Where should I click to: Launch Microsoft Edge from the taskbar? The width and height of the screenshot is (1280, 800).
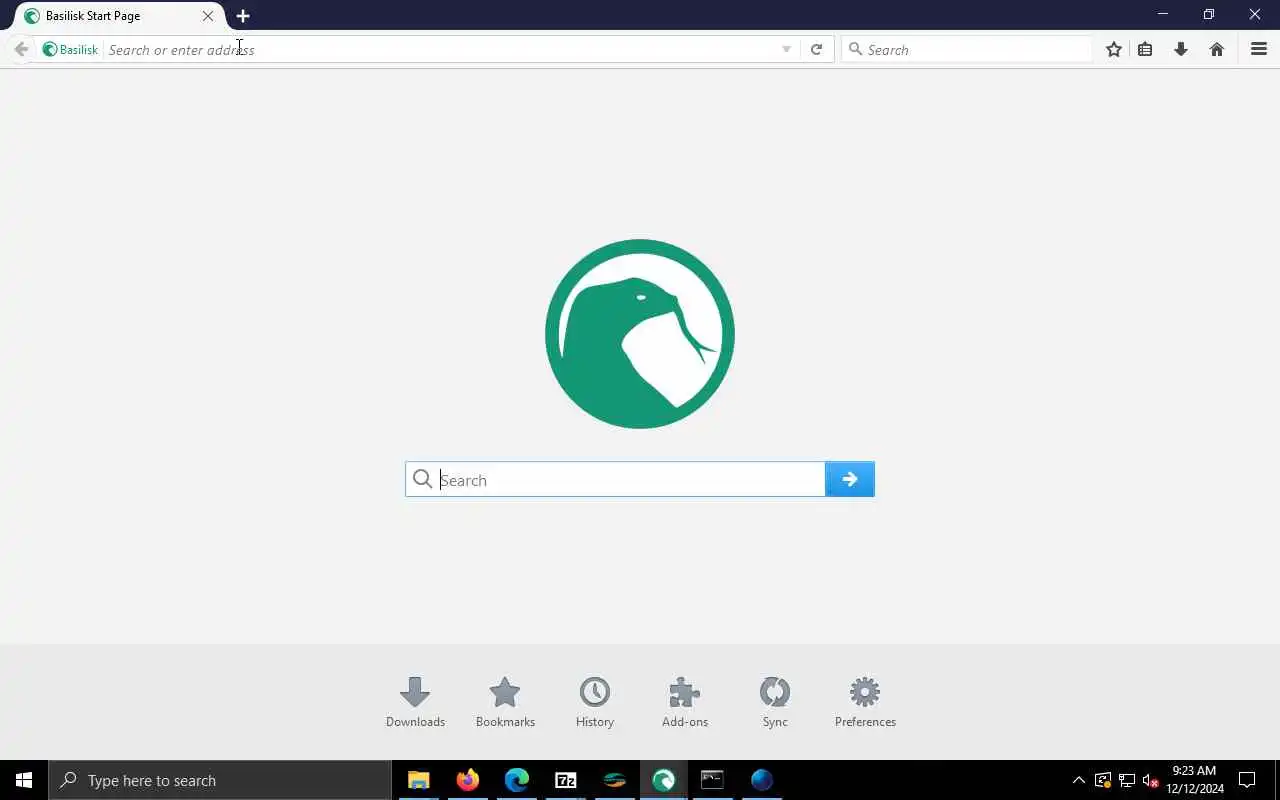pos(516,780)
